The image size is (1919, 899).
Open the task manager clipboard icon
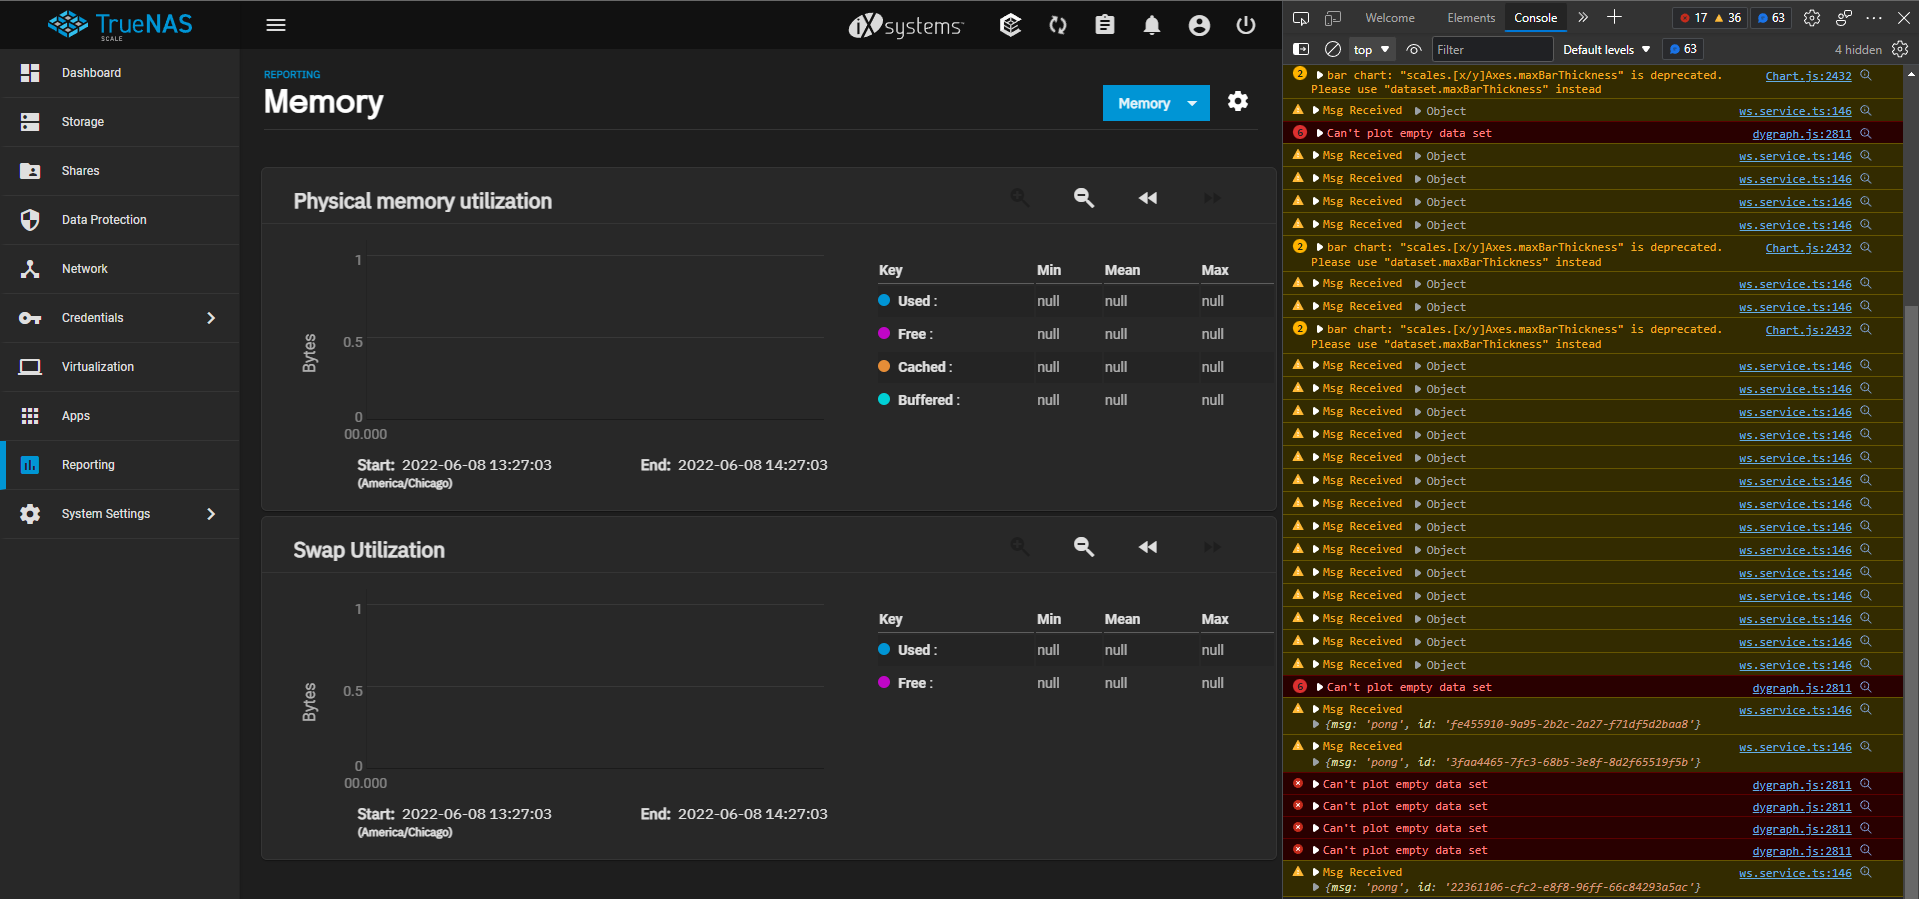[1104, 25]
